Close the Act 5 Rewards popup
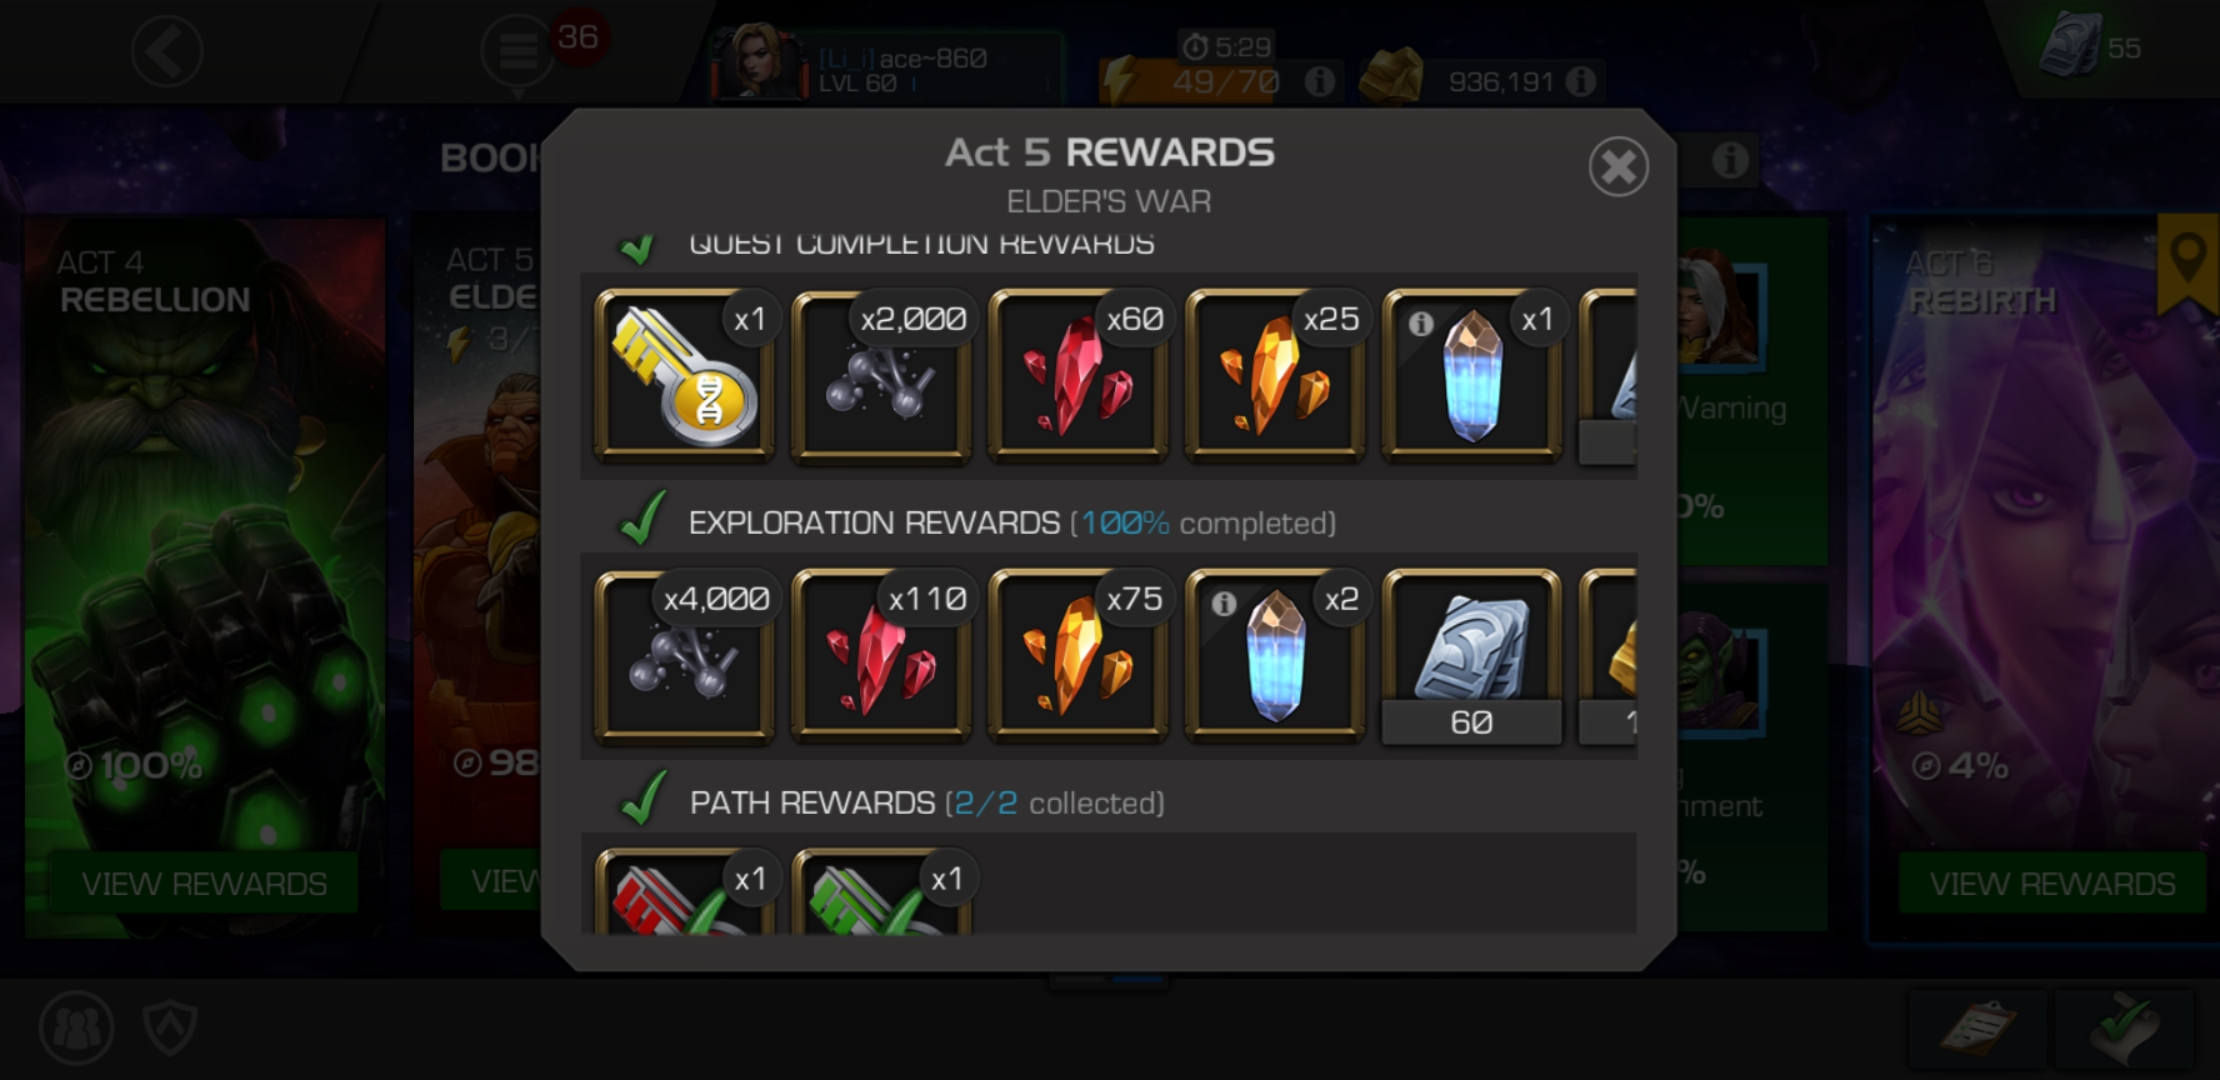This screenshot has height=1080, width=2220. 1618,166
